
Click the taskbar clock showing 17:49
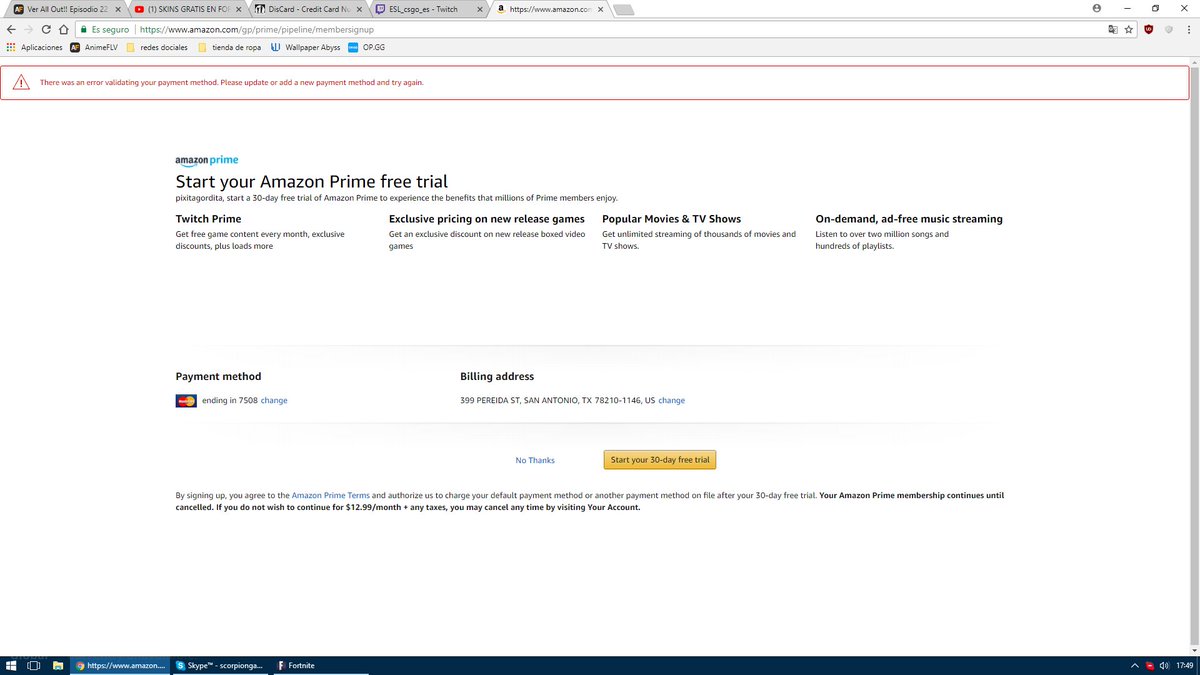1185,665
